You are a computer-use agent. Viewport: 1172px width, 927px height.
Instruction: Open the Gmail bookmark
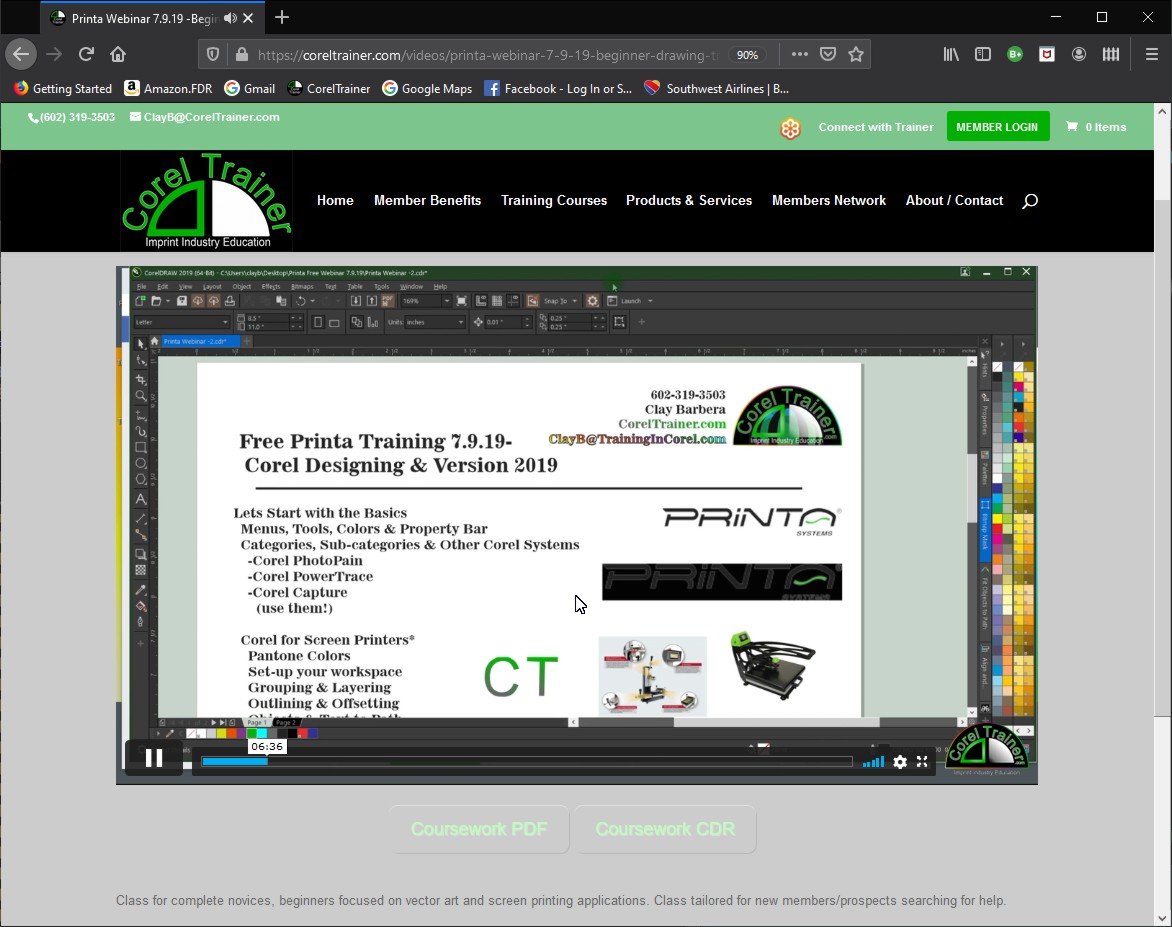[x=250, y=88]
